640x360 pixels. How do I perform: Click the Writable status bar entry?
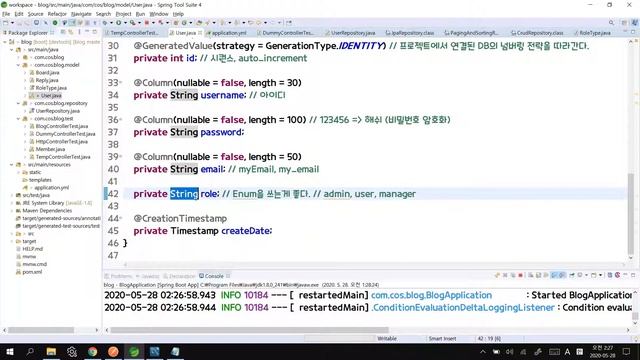(387, 338)
